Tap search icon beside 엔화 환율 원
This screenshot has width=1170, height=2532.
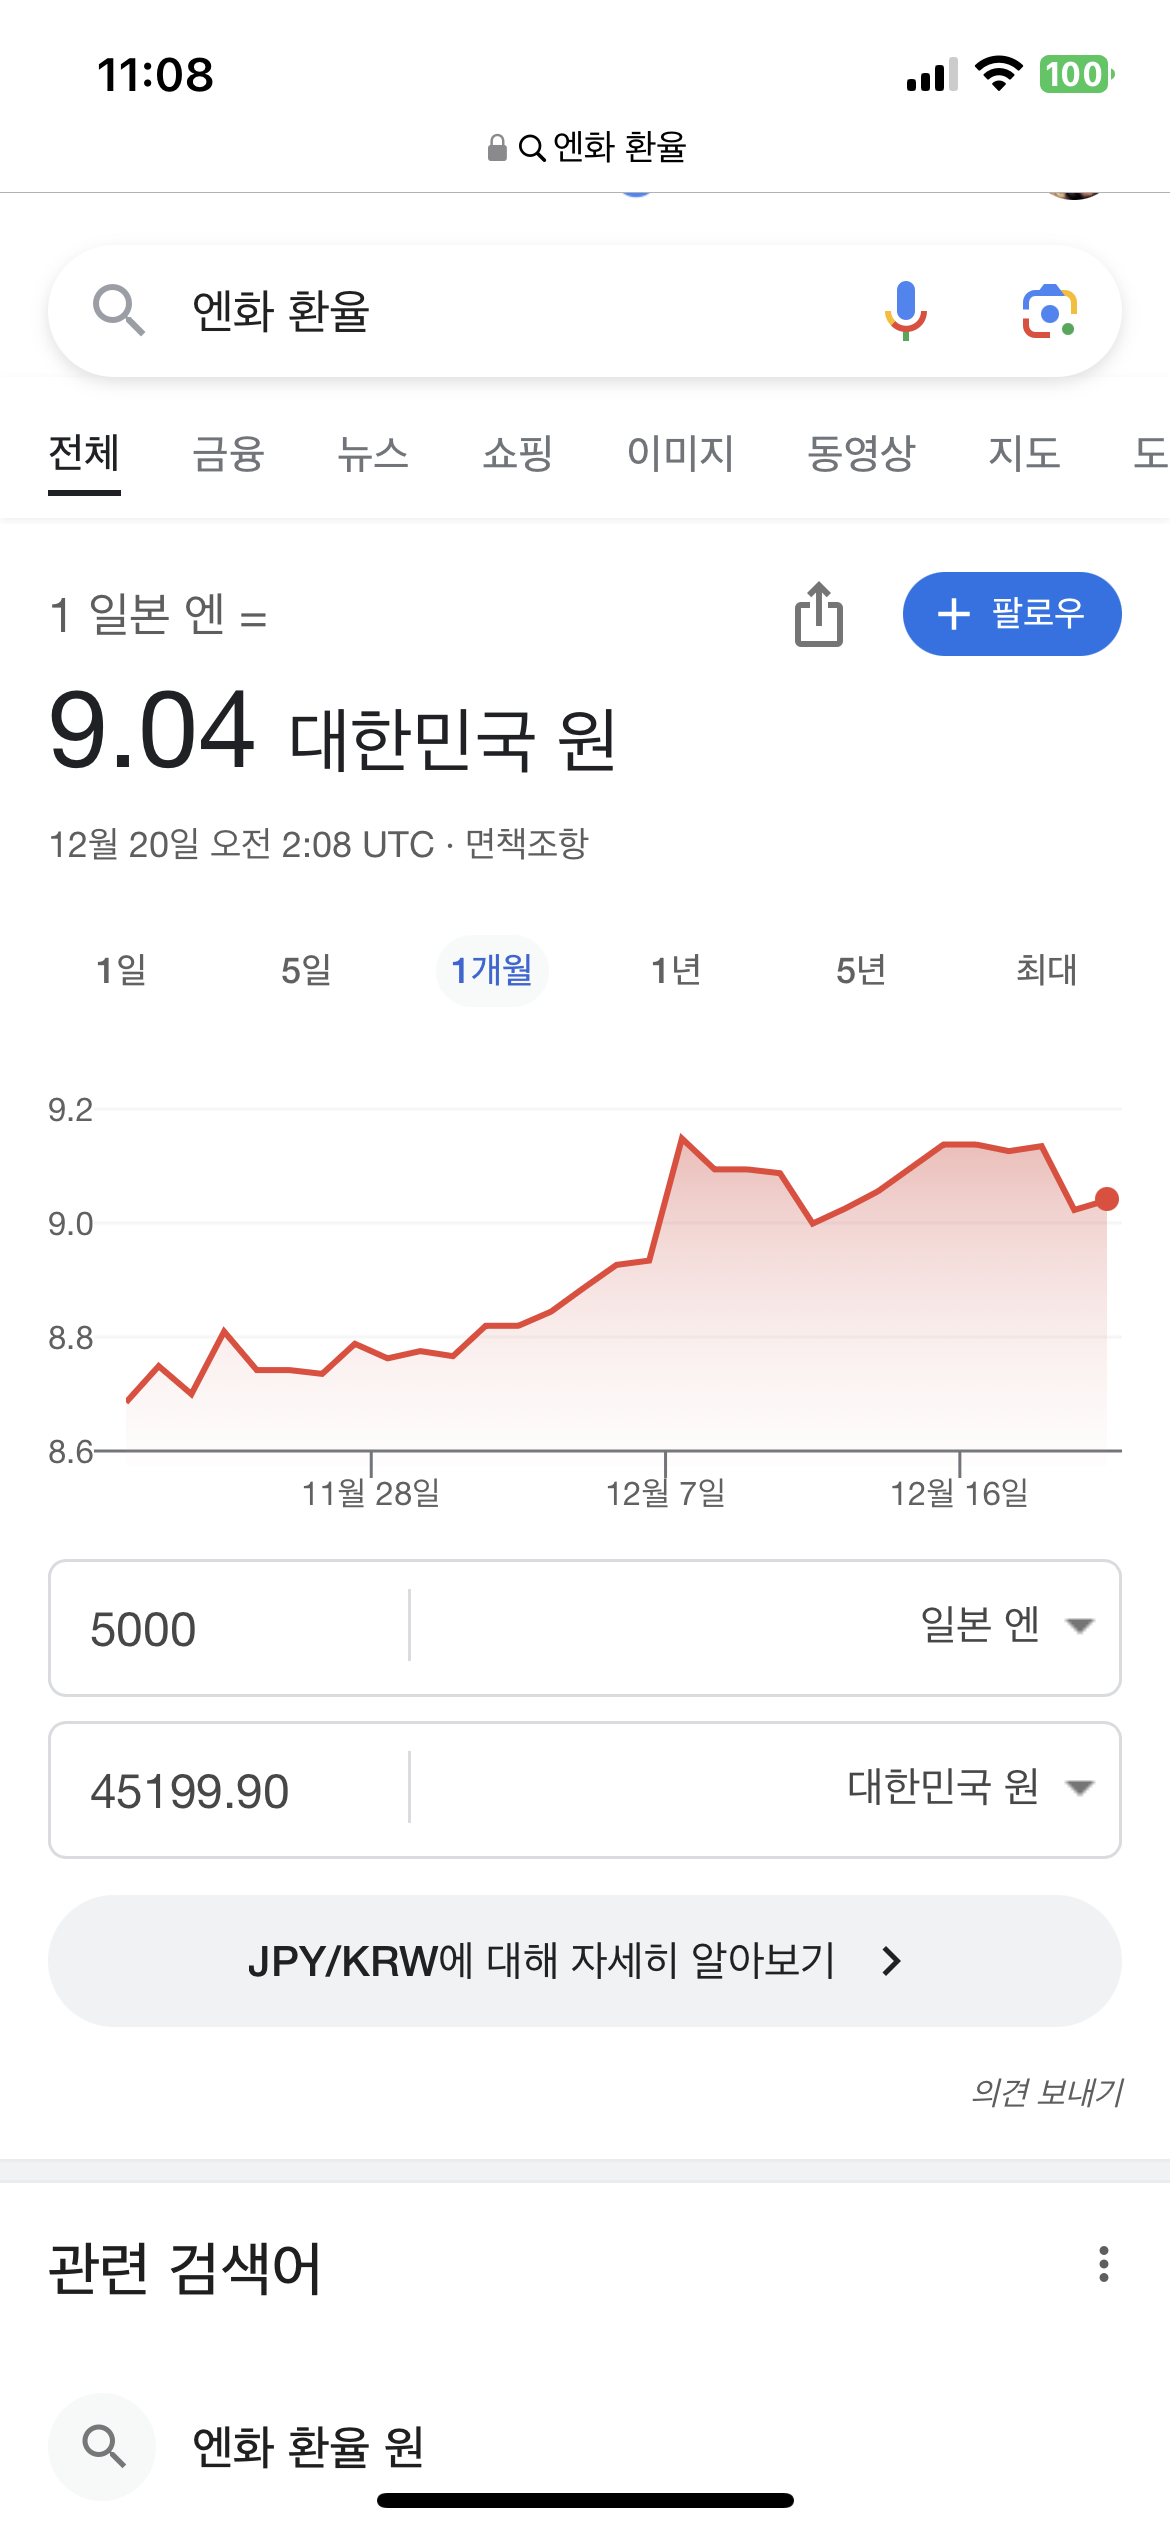[103, 2446]
